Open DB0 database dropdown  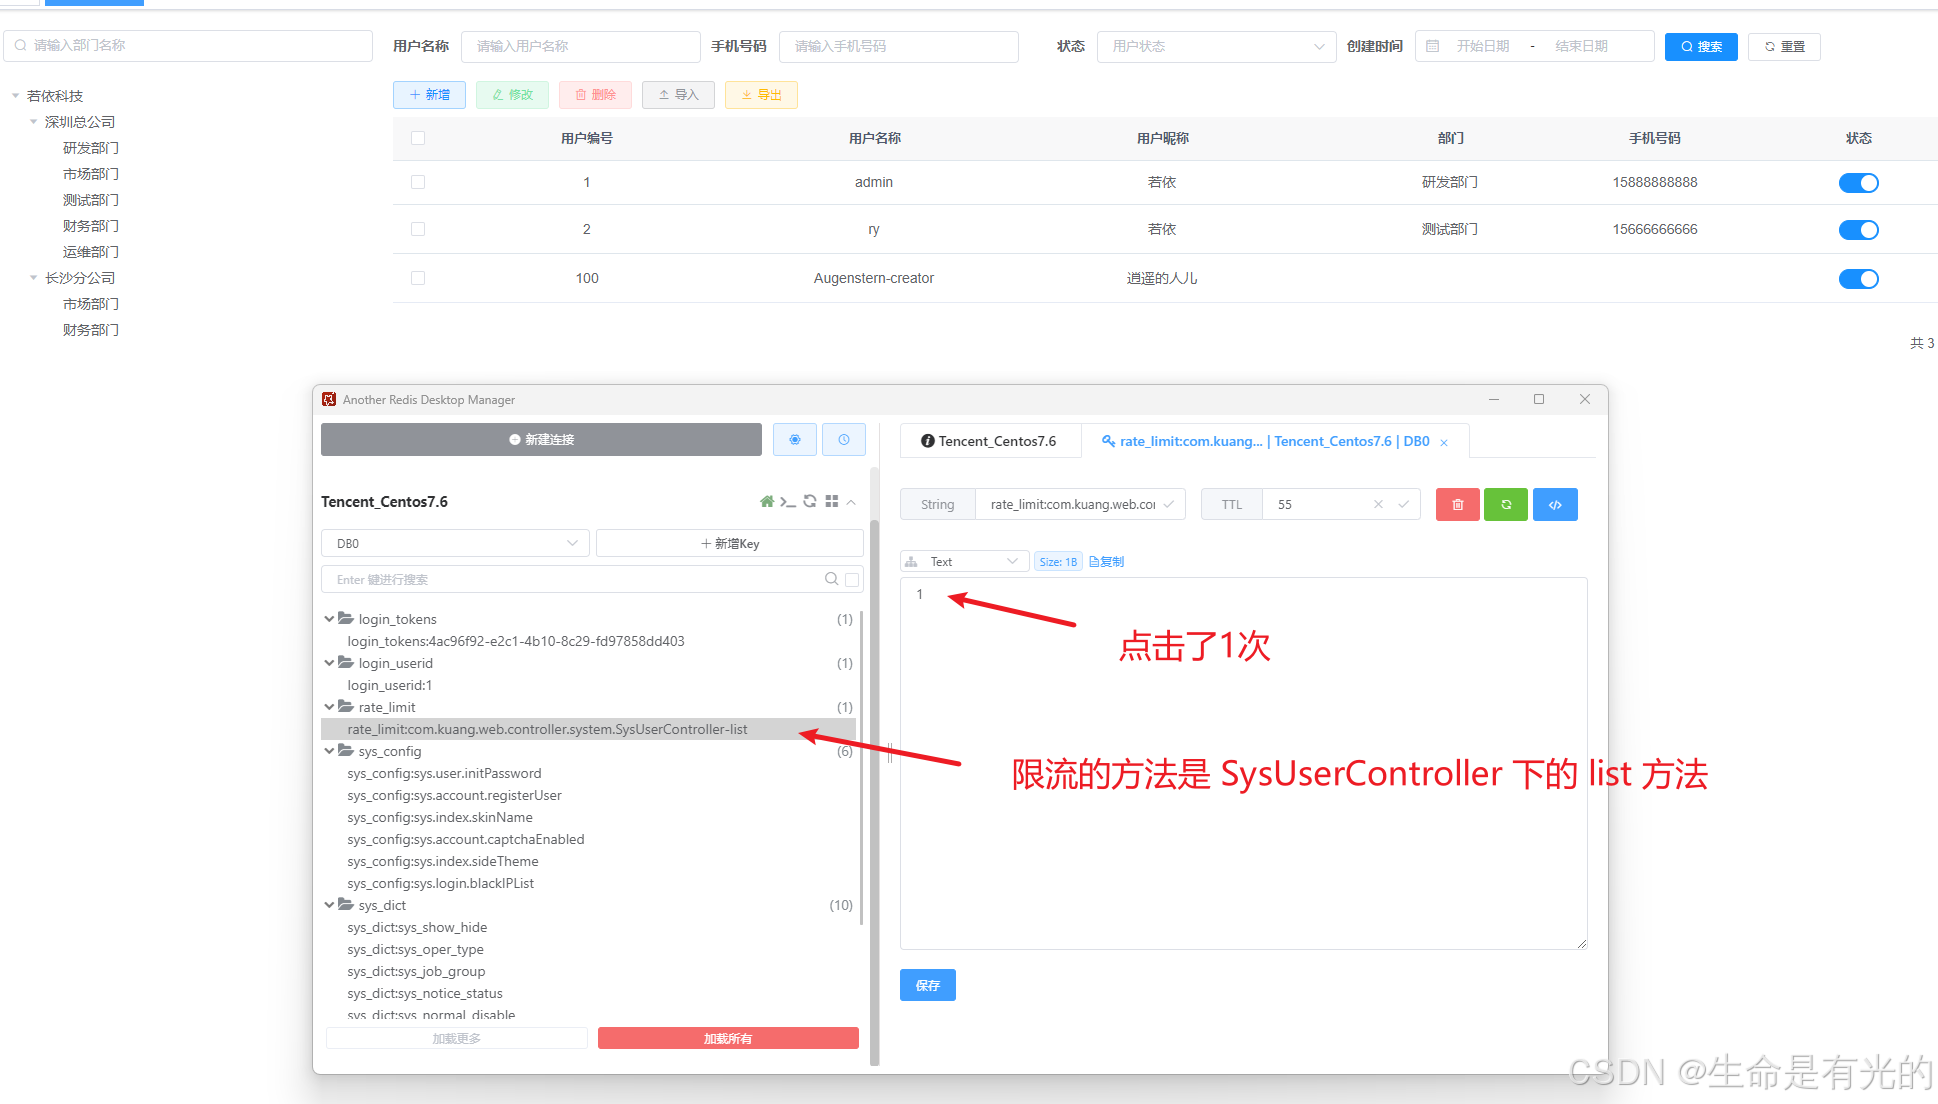point(455,544)
